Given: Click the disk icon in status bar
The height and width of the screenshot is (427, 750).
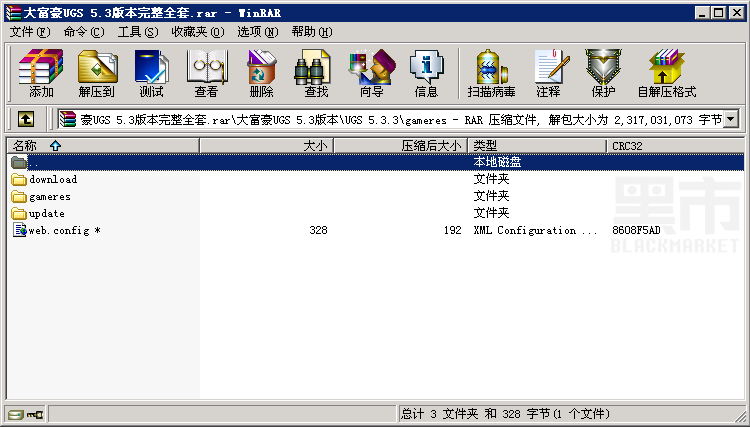Looking at the screenshot, I should (x=15, y=414).
